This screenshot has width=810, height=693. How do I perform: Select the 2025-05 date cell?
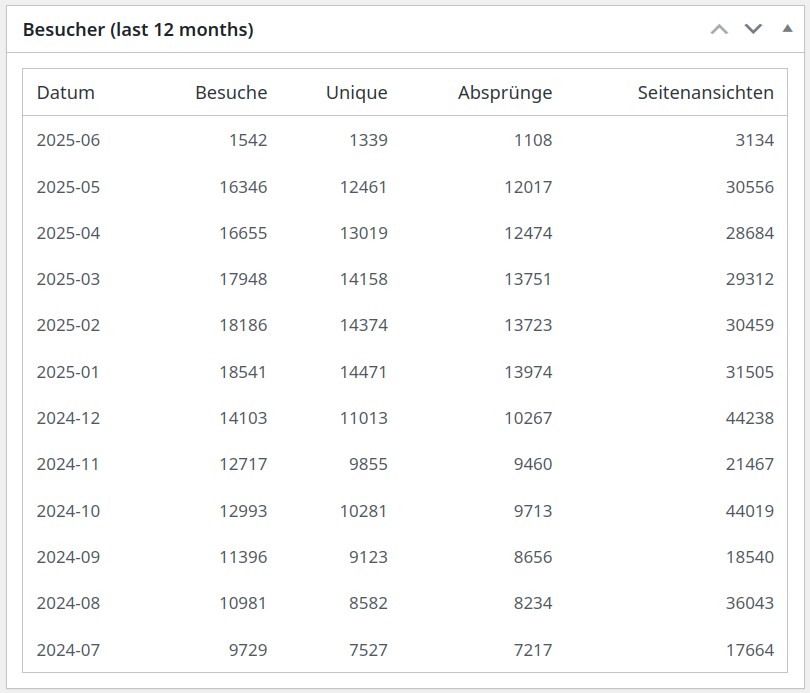click(68, 186)
